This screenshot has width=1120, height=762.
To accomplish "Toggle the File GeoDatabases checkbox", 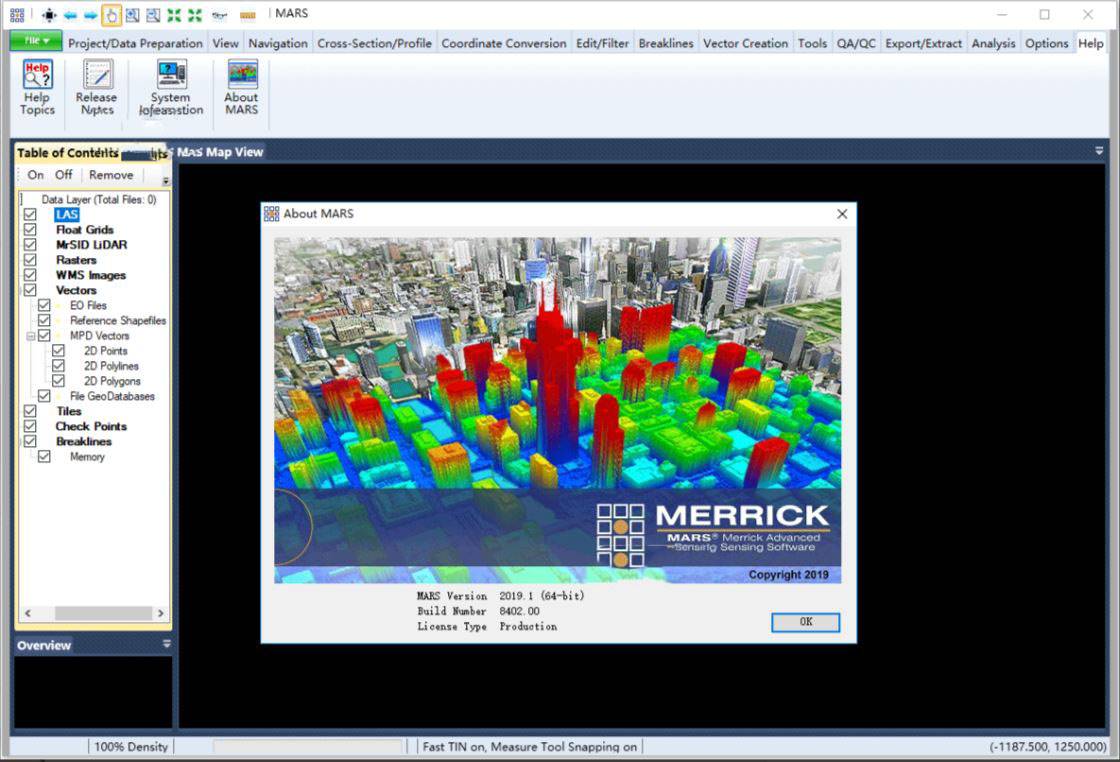I will [x=44, y=396].
